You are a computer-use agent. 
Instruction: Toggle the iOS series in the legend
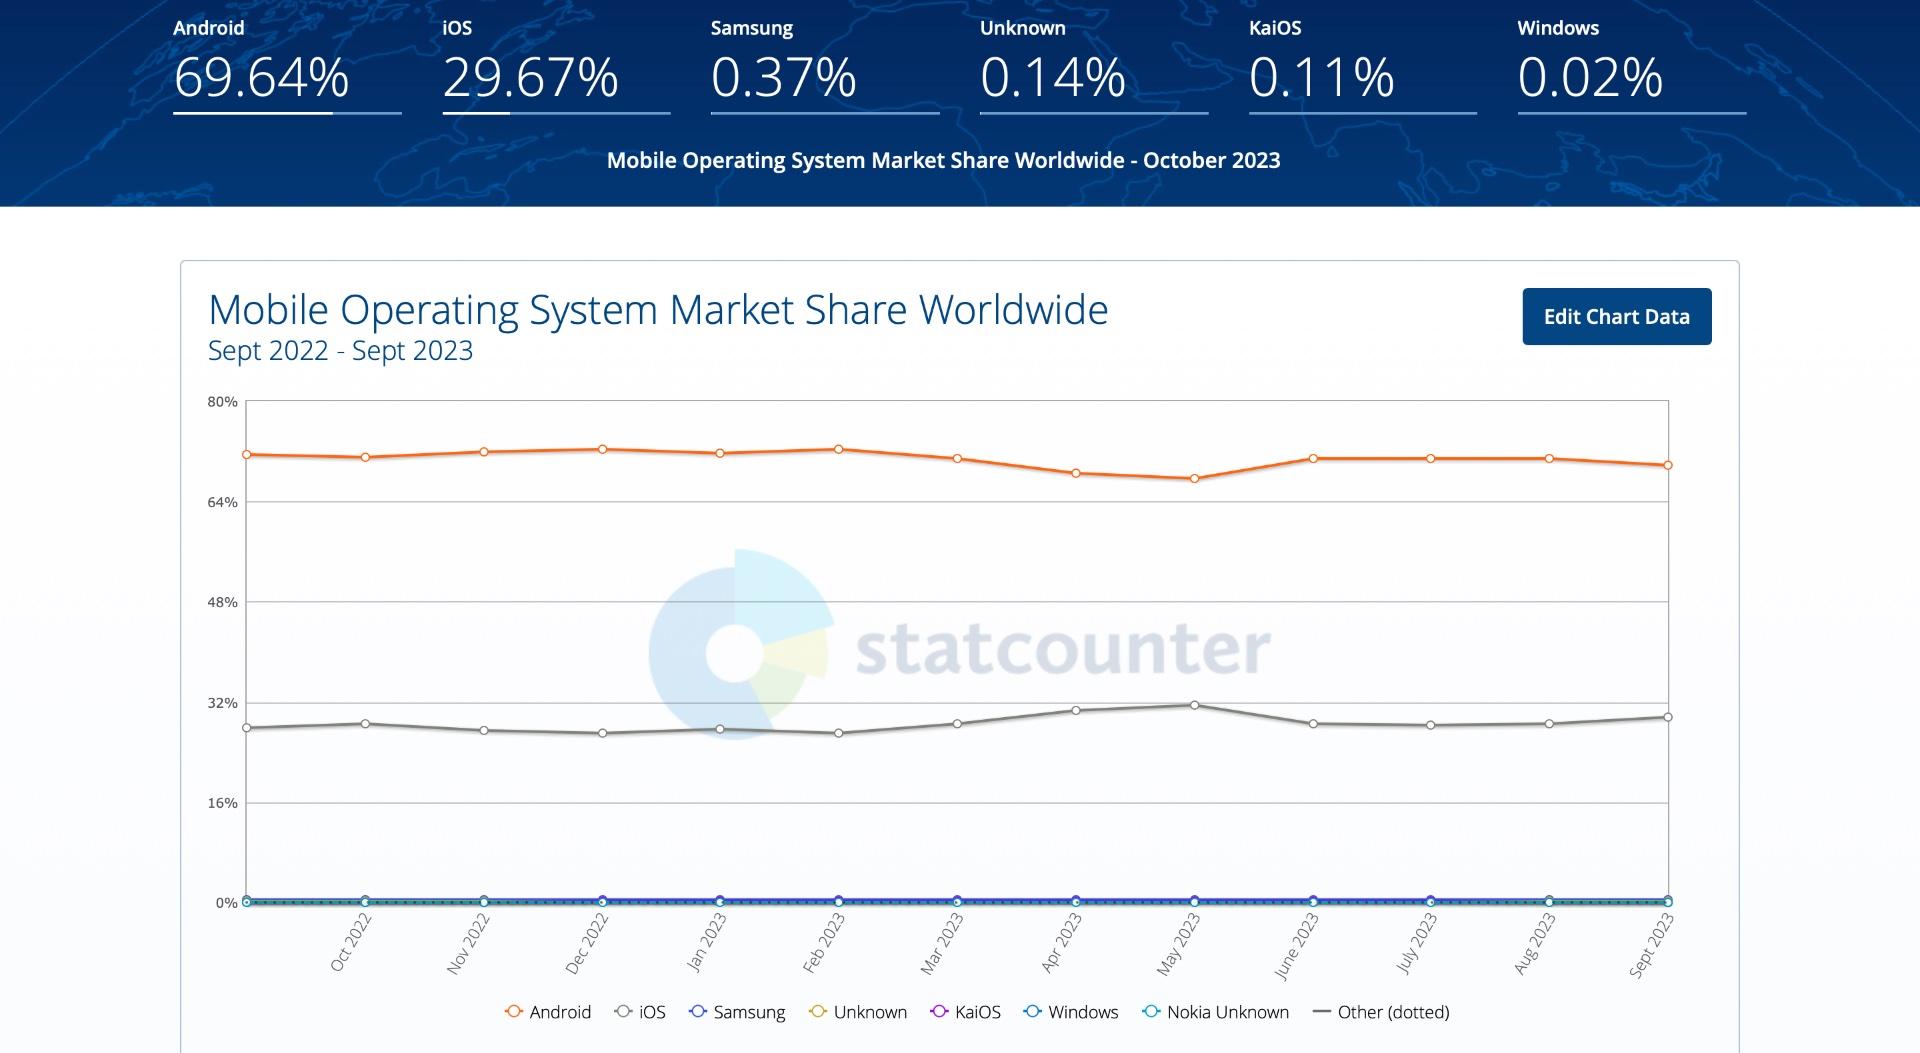[640, 1012]
